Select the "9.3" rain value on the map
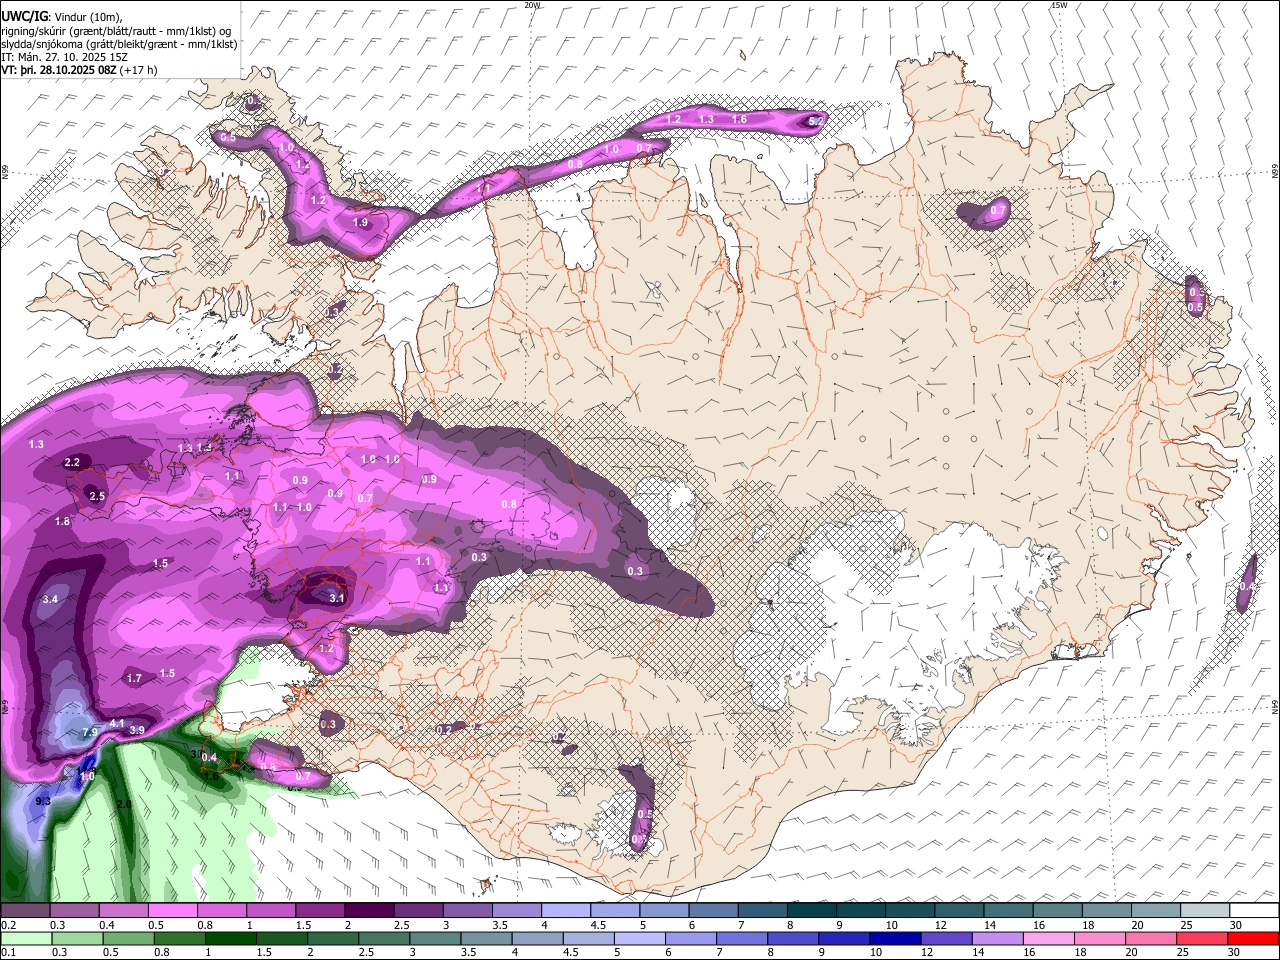The height and width of the screenshot is (960, 1280). 43,801
